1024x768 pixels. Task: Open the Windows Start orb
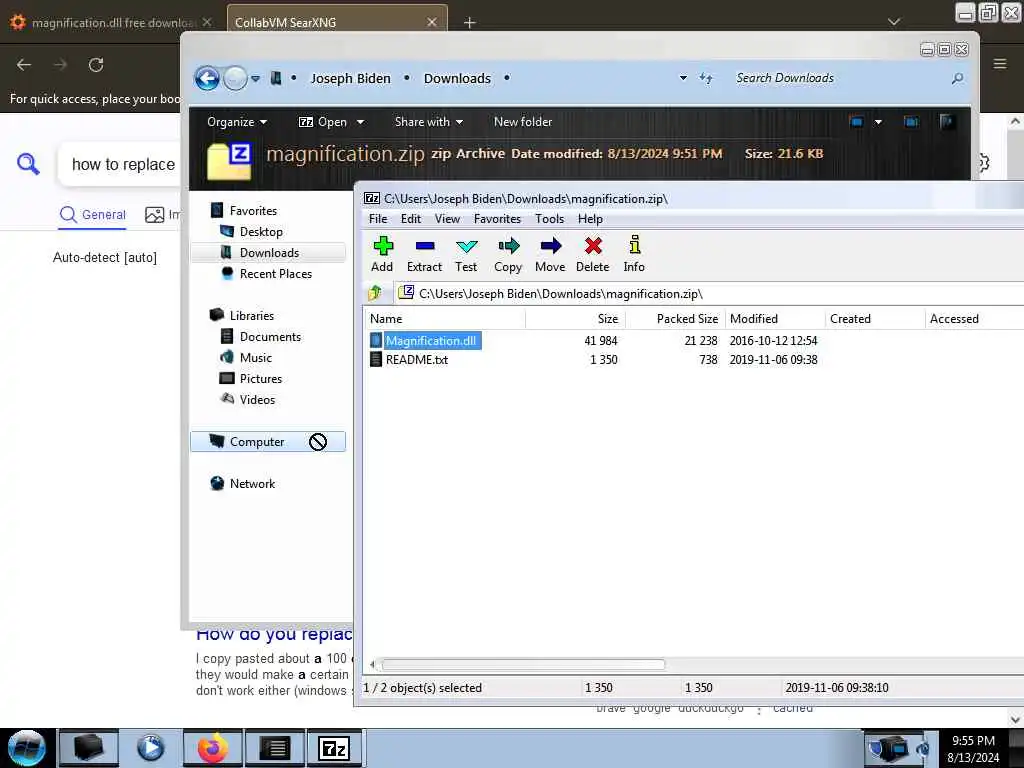click(x=26, y=748)
